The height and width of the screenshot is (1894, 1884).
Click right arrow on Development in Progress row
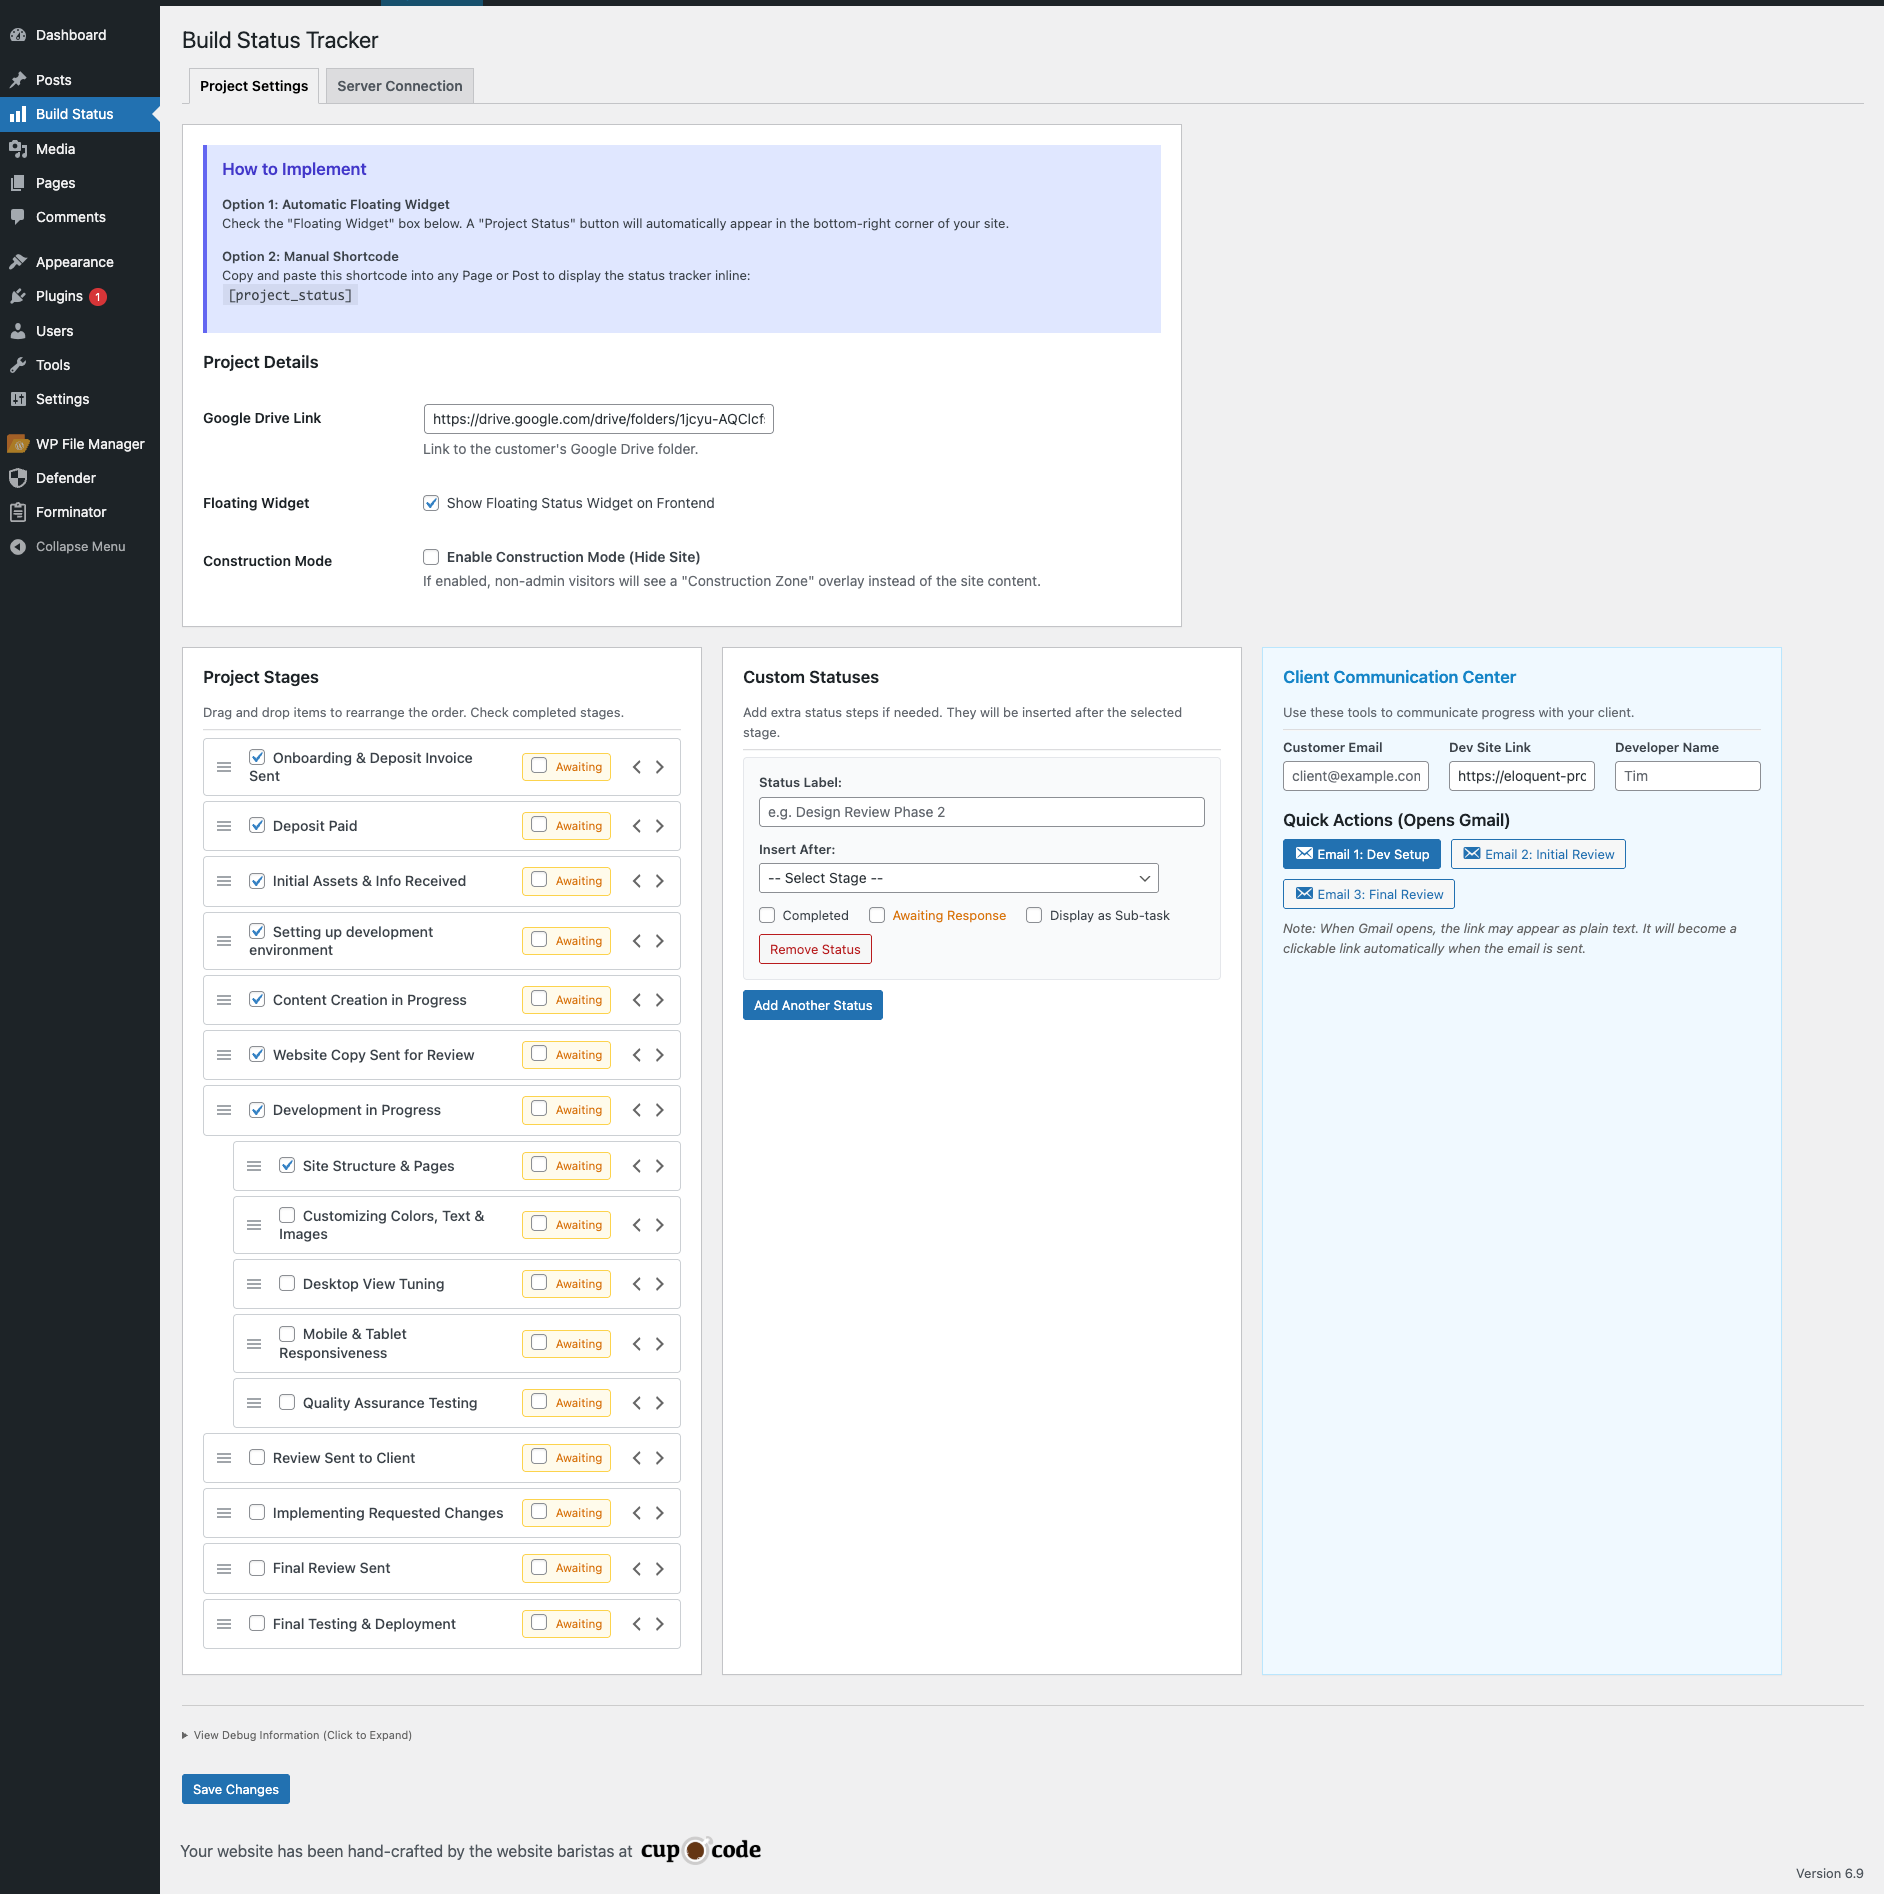(660, 1110)
